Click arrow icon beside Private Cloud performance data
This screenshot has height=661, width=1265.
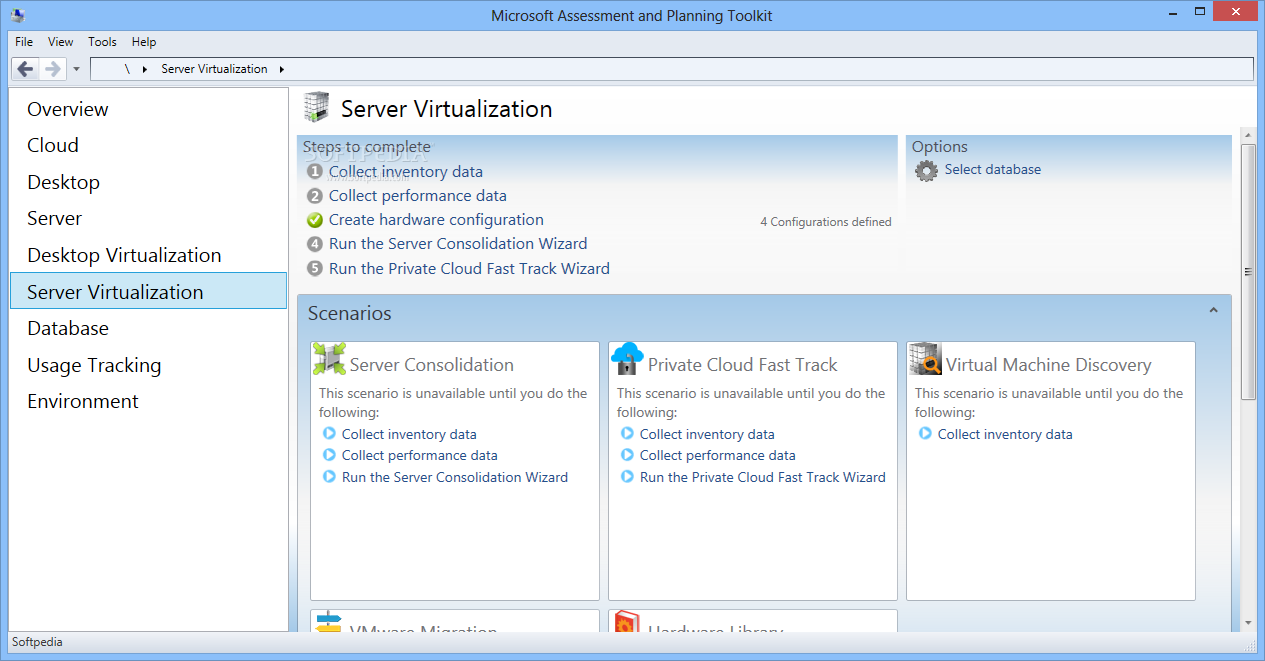click(627, 455)
